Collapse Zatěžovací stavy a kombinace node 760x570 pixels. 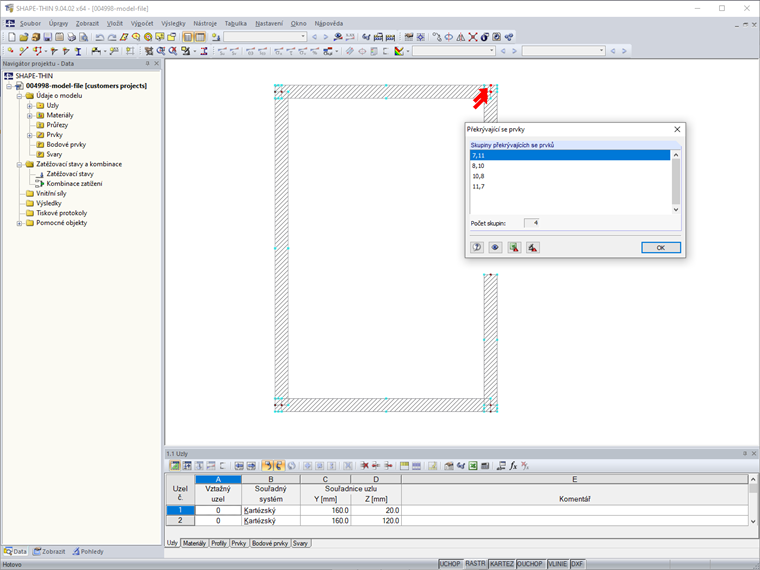click(19, 164)
